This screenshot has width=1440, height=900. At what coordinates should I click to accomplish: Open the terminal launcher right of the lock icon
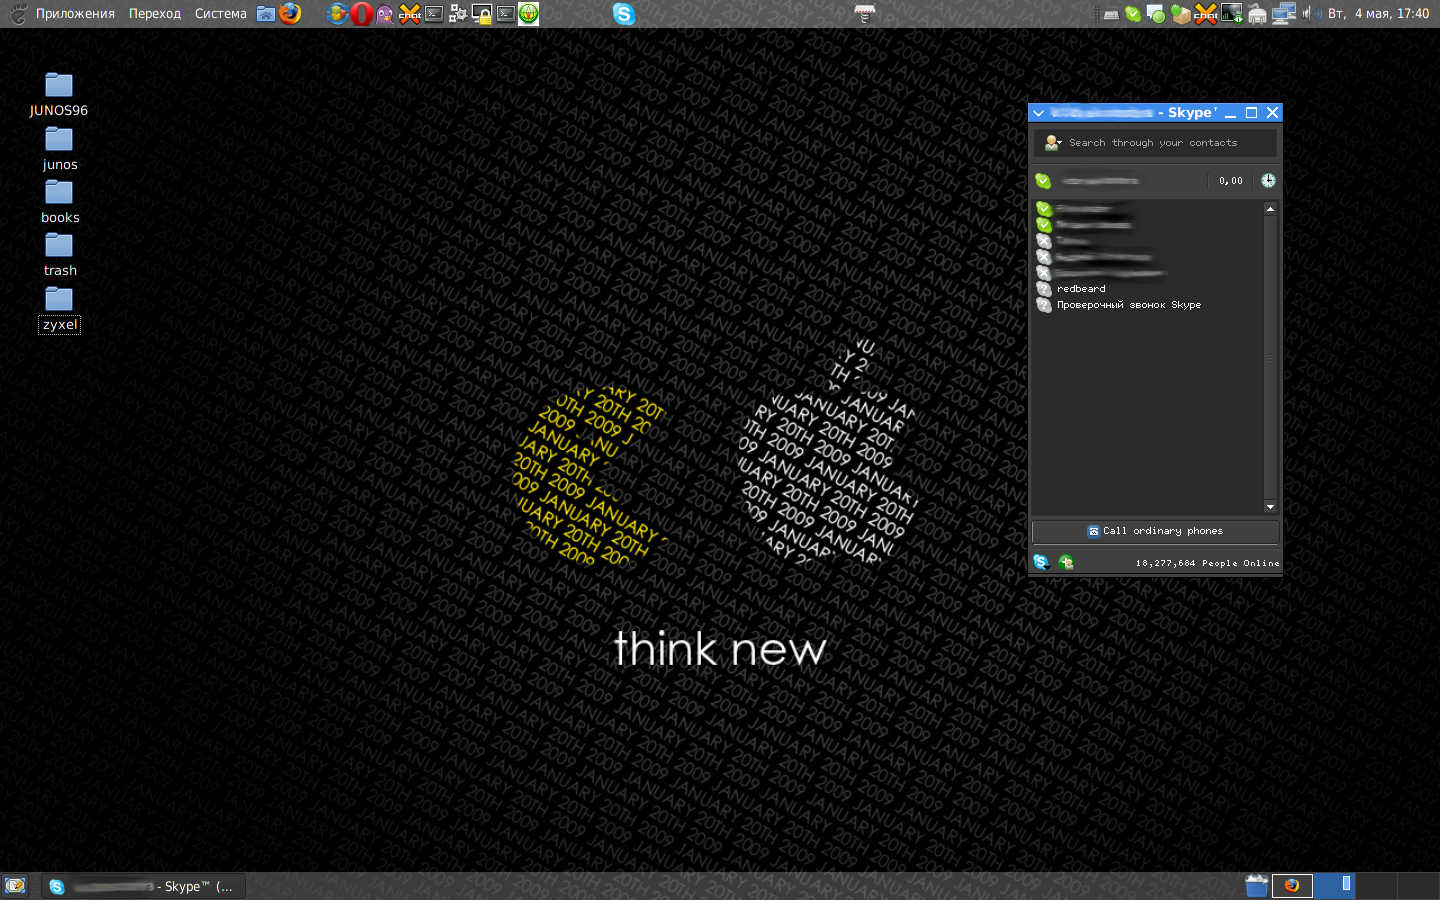(505, 13)
